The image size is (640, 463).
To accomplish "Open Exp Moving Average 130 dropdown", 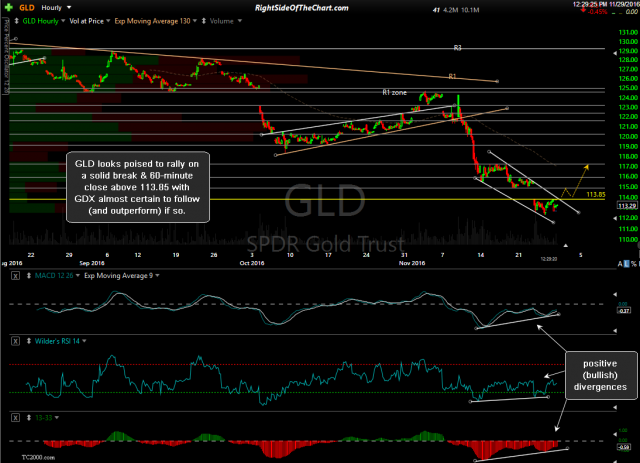I will pos(195,21).
